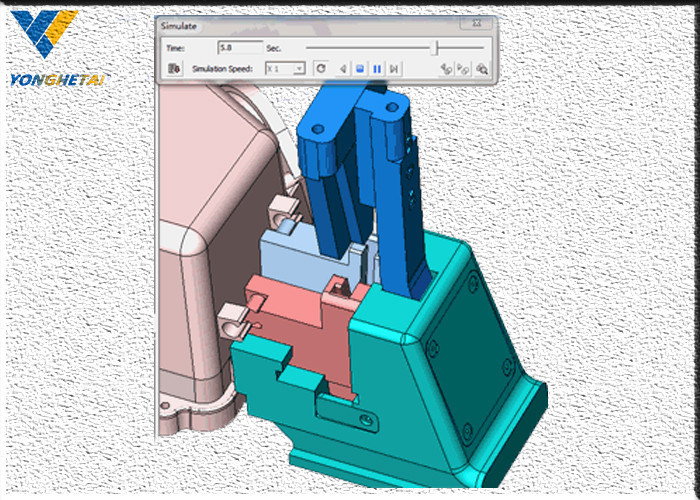Click the first collision check icon at right

pyautogui.click(x=447, y=69)
